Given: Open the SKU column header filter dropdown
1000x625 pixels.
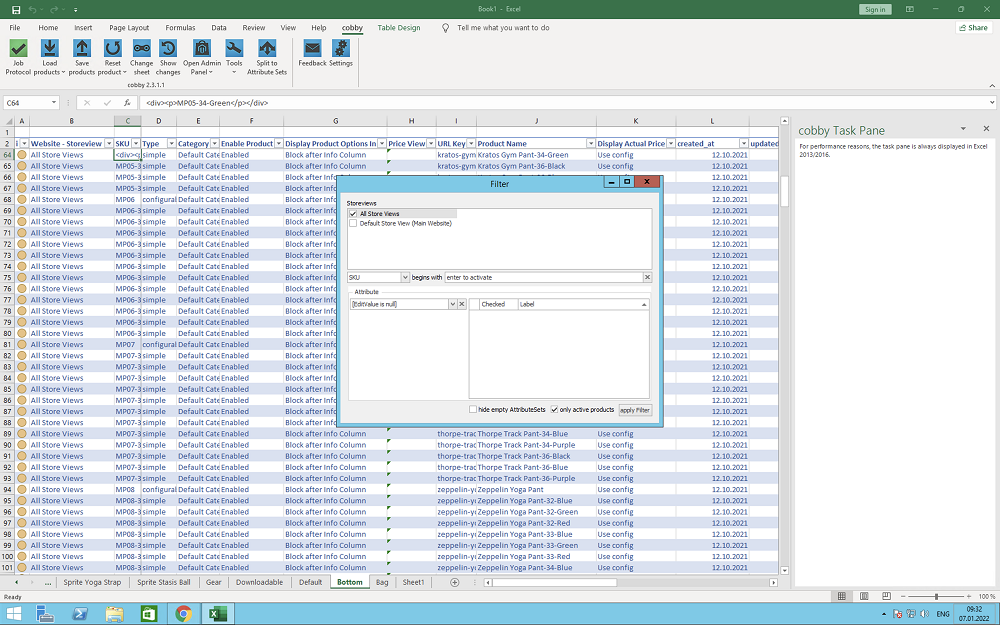Looking at the screenshot, I should pos(136,143).
